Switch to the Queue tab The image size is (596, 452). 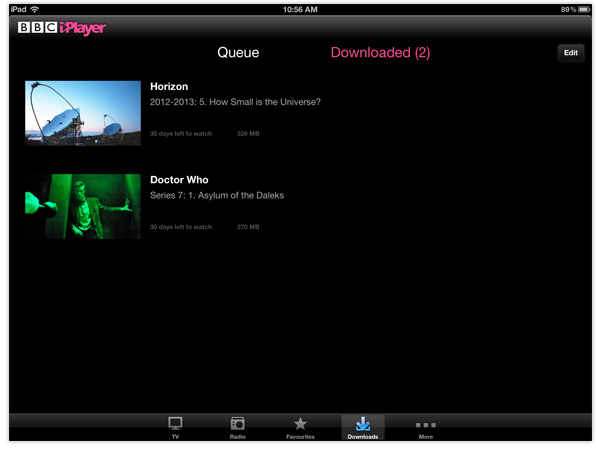coord(238,52)
